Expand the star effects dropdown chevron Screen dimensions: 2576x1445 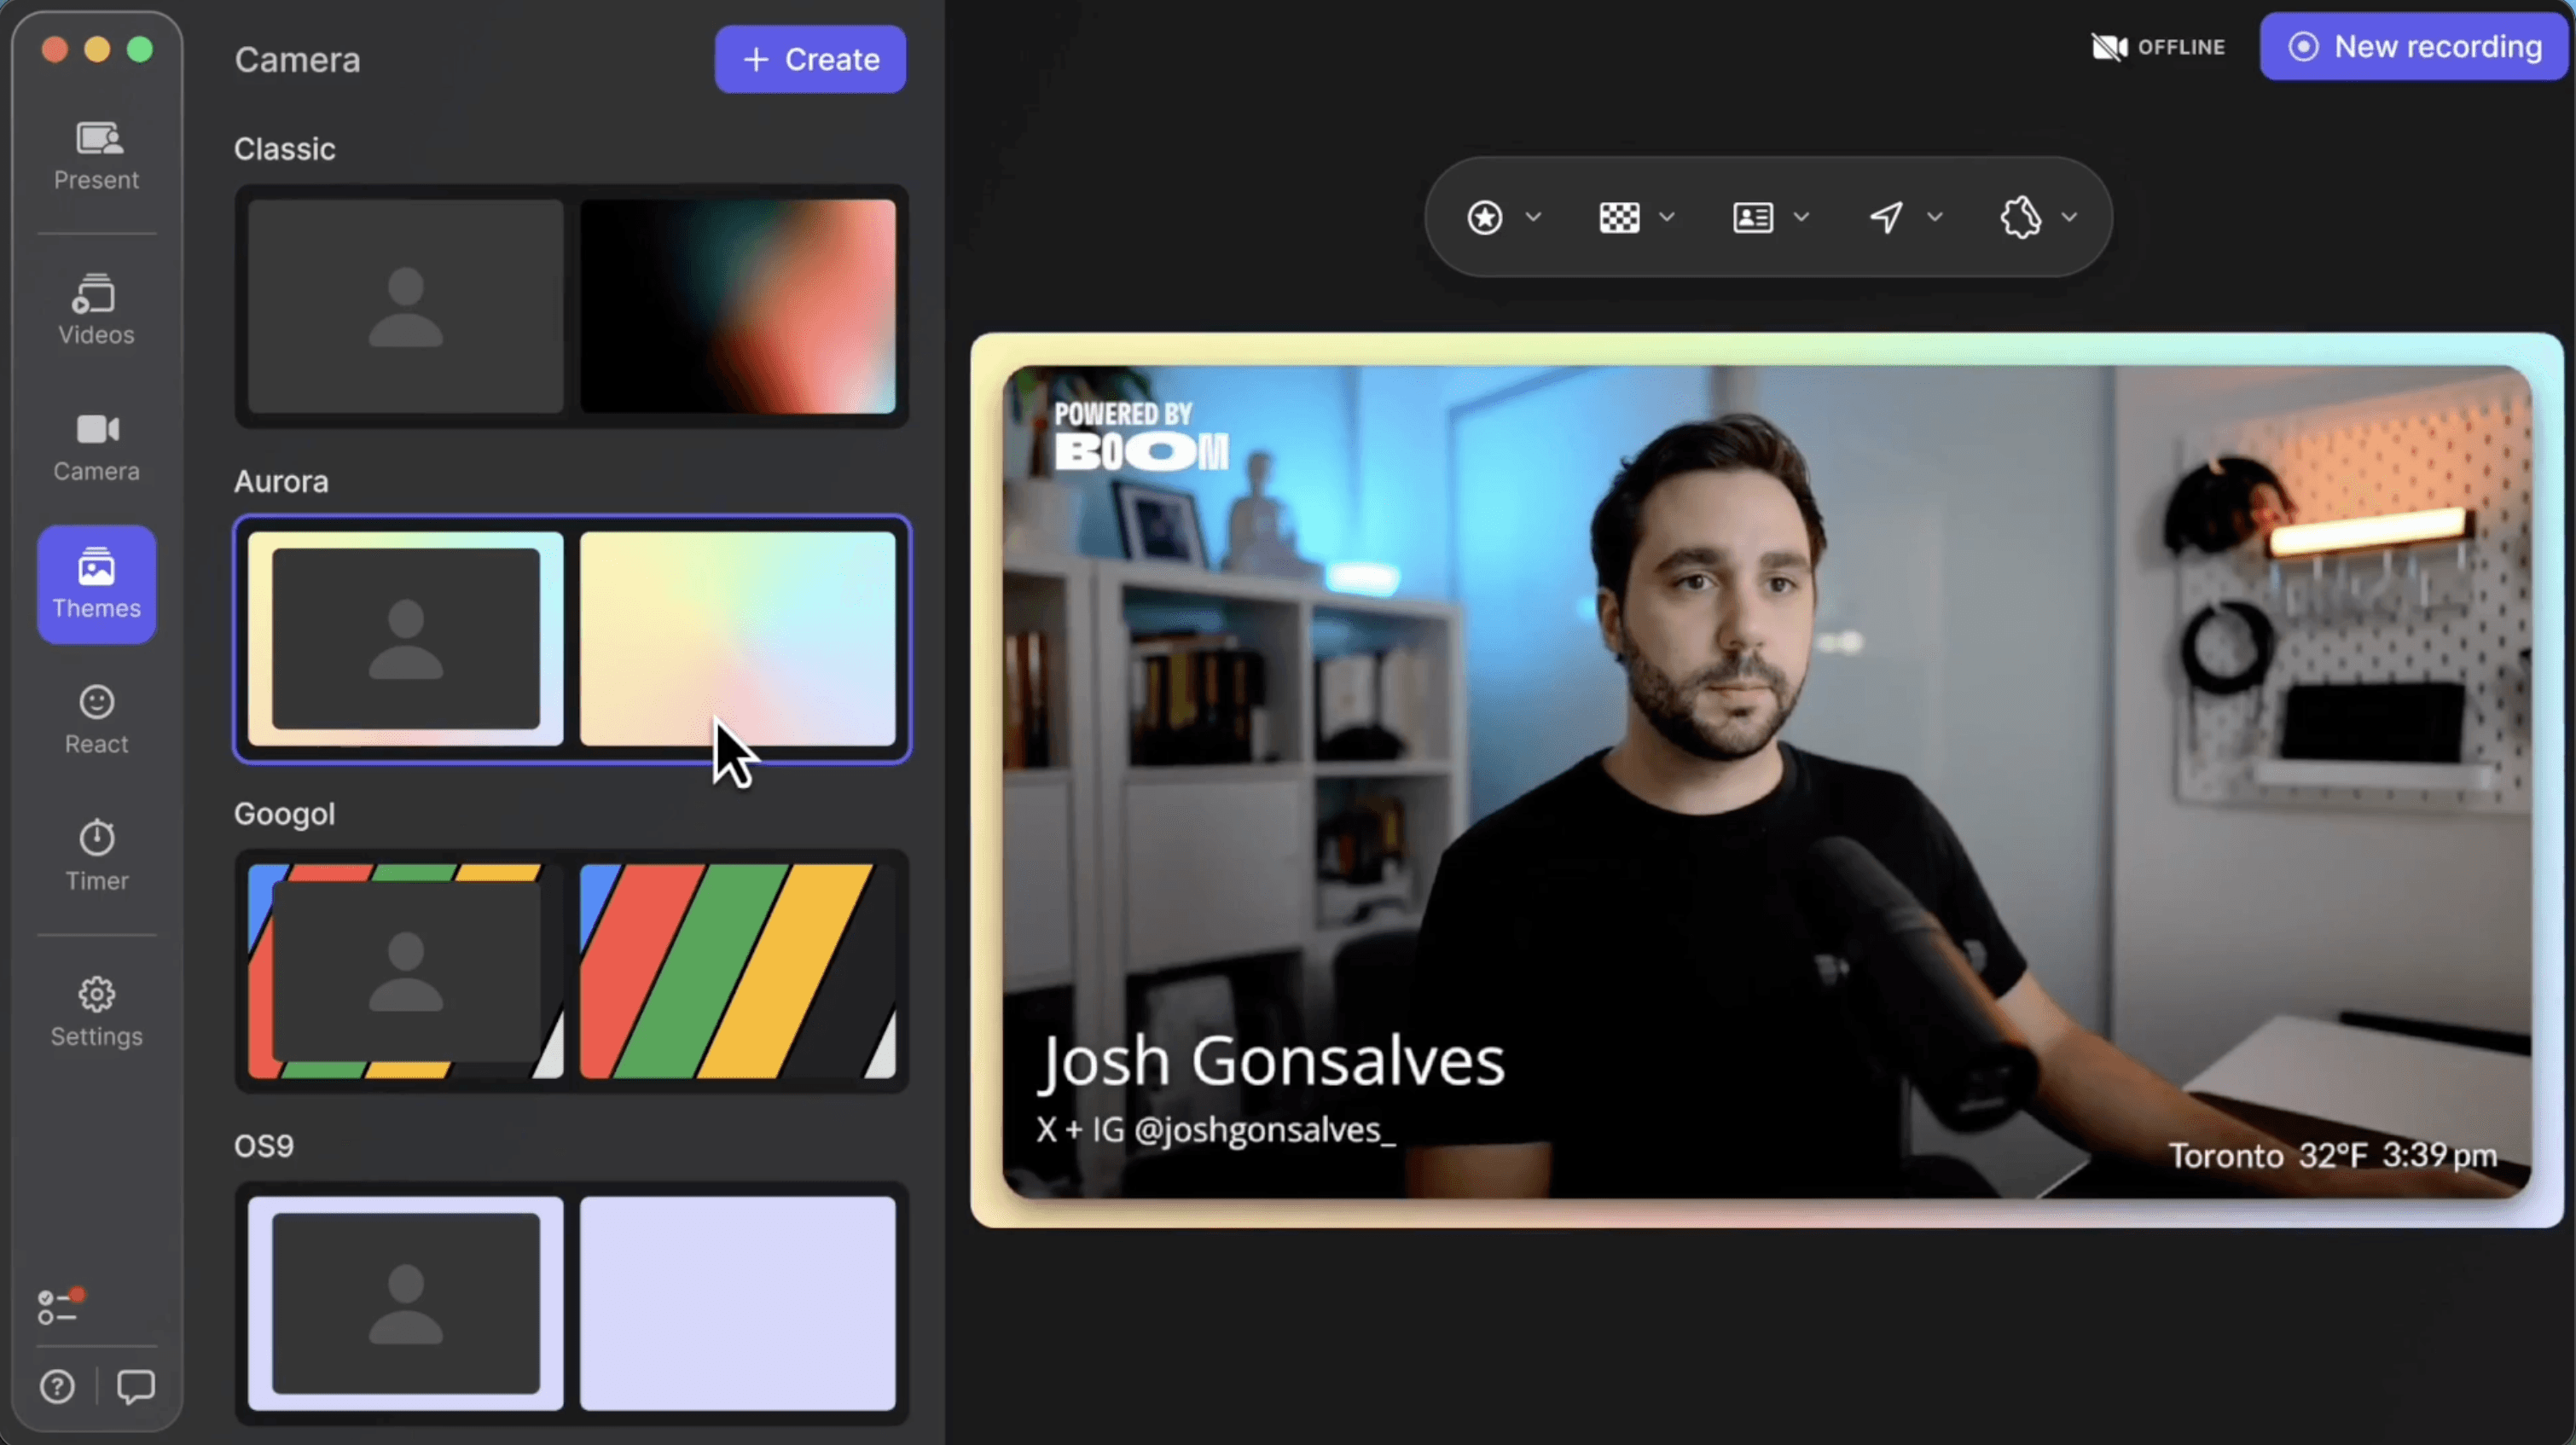[x=1533, y=217]
